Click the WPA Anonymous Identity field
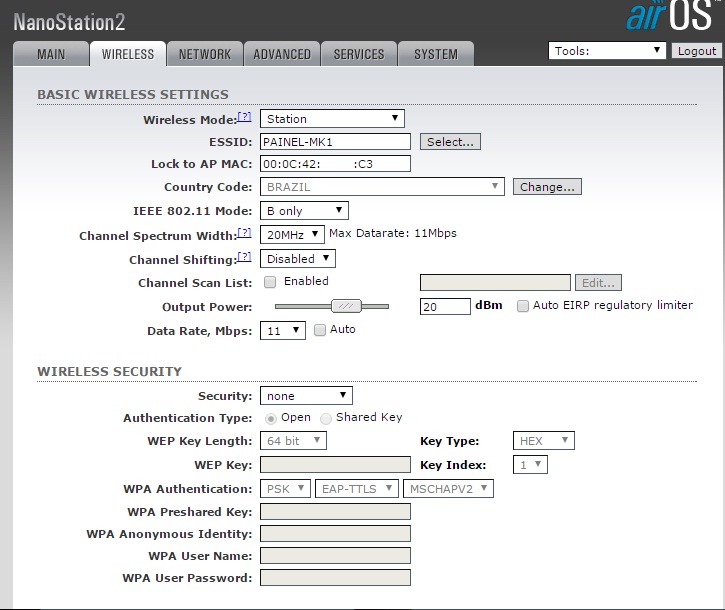Screen dimensions: 725x610 click(x=335, y=533)
